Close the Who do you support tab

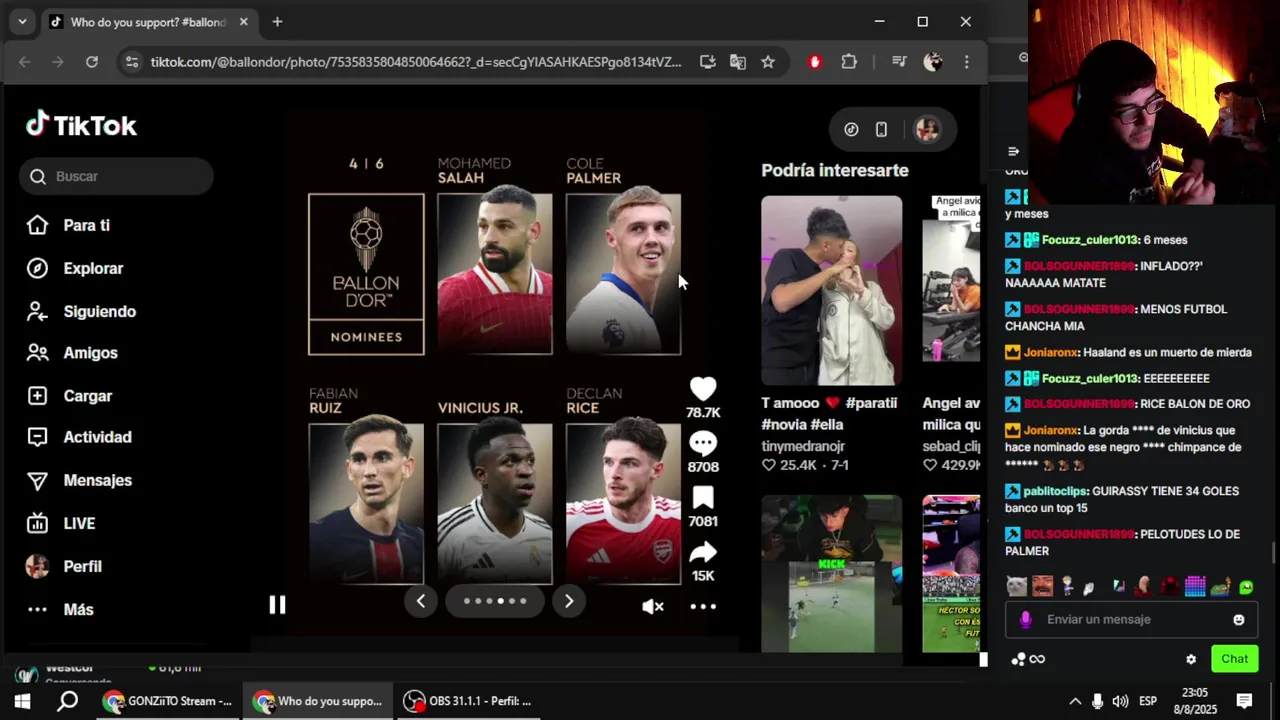(x=243, y=22)
